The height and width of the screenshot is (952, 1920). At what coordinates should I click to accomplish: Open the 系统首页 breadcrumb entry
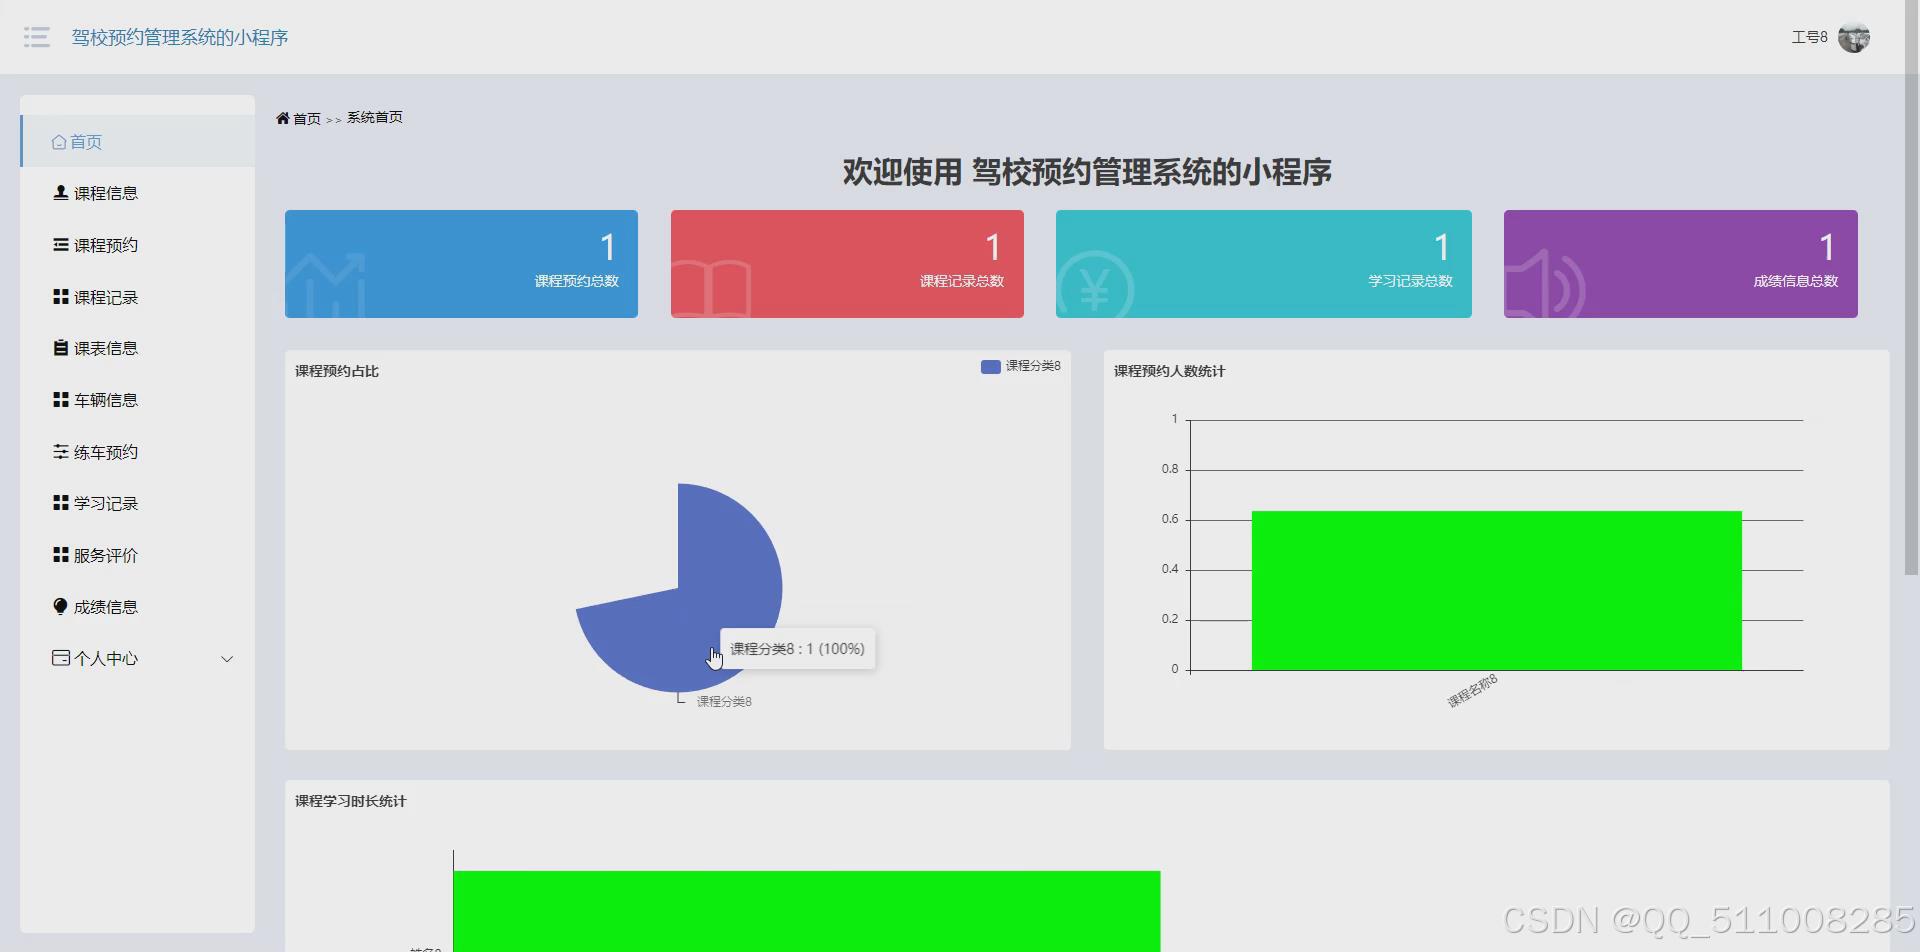tap(374, 117)
